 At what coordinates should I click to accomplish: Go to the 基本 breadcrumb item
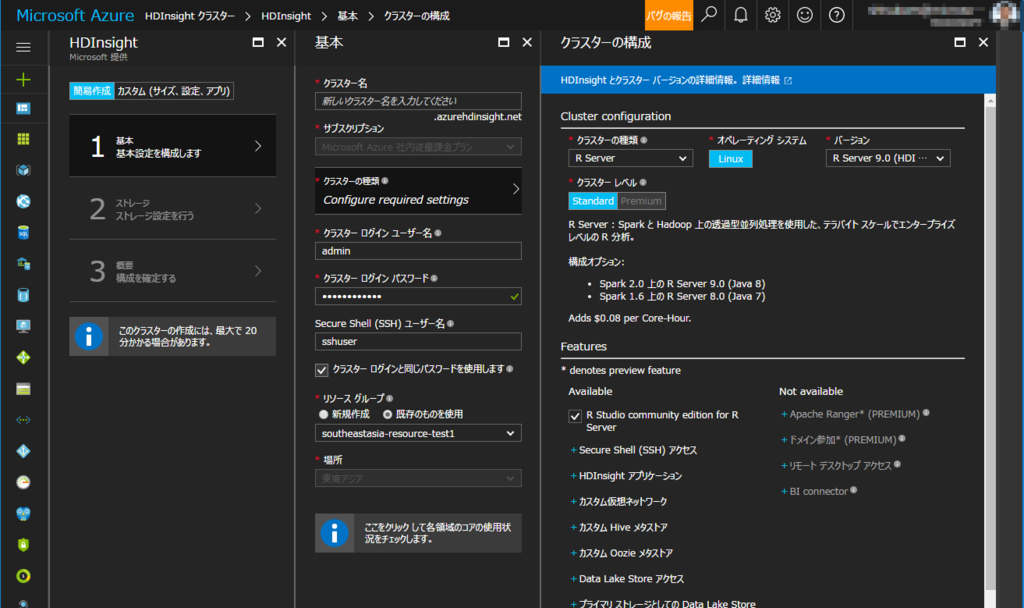[x=347, y=16]
